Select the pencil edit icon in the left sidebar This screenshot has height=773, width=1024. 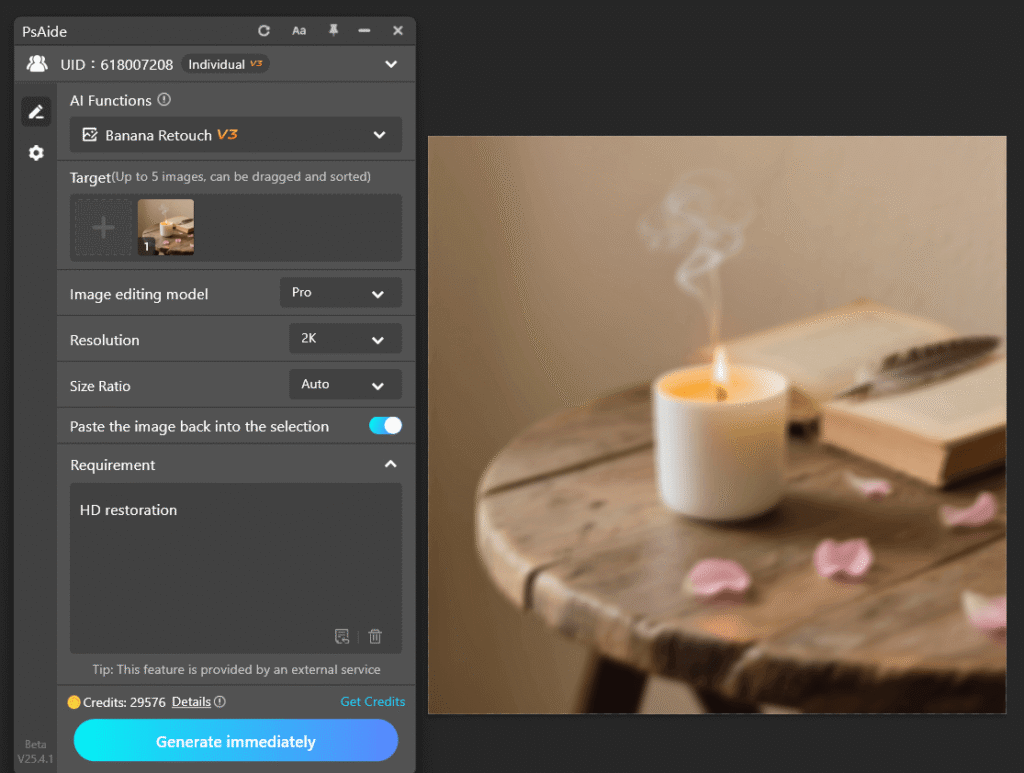pyautogui.click(x=36, y=111)
